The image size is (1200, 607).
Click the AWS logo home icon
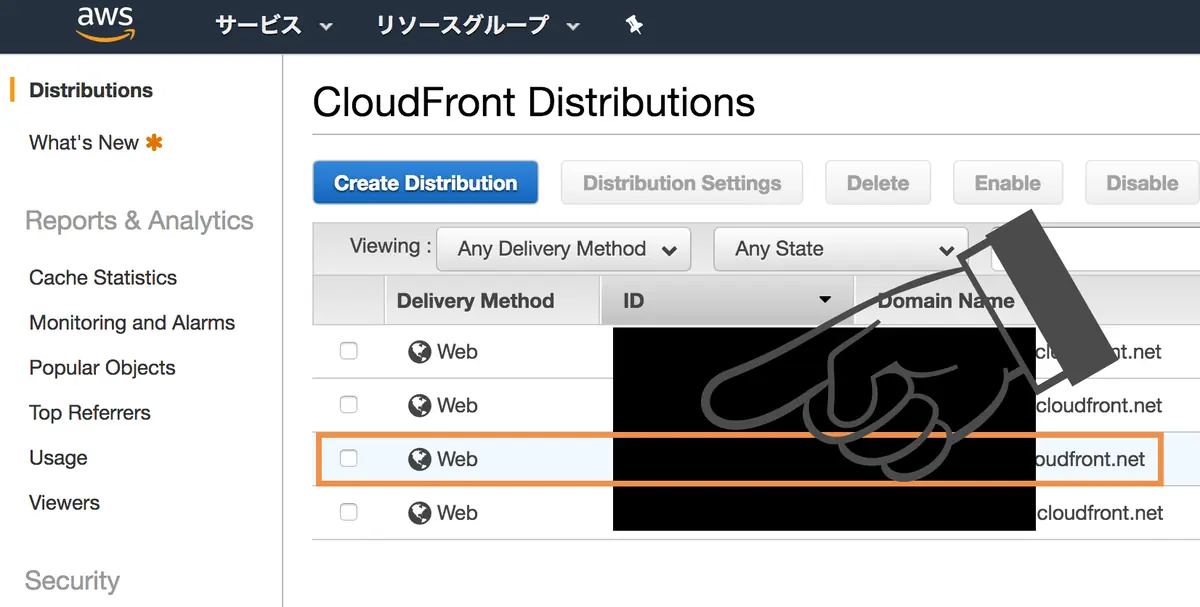pos(105,23)
